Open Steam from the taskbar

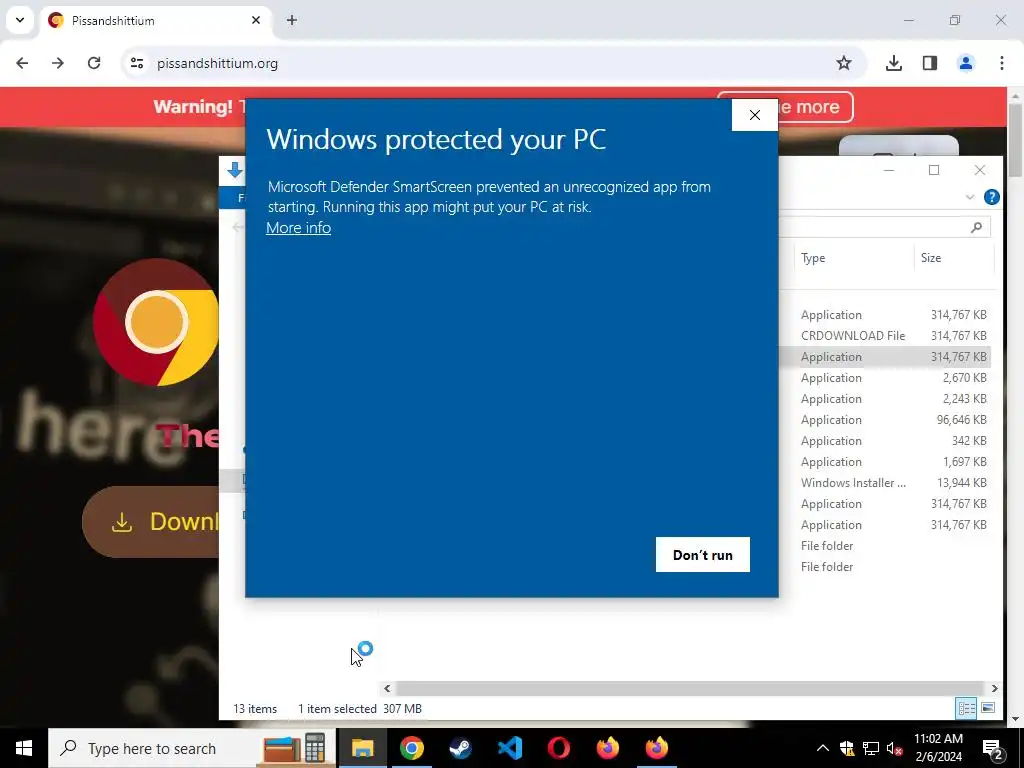(460, 748)
